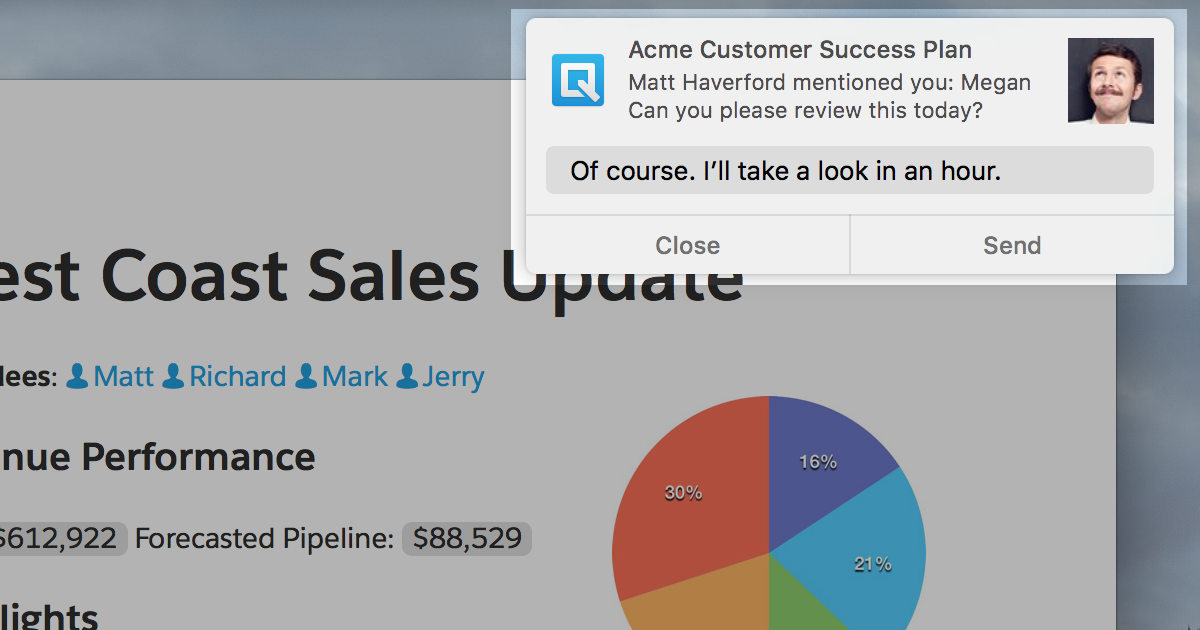Image resolution: width=1200 pixels, height=630 pixels.
Task: Click the person icon beside Matt
Action: click(x=78, y=377)
